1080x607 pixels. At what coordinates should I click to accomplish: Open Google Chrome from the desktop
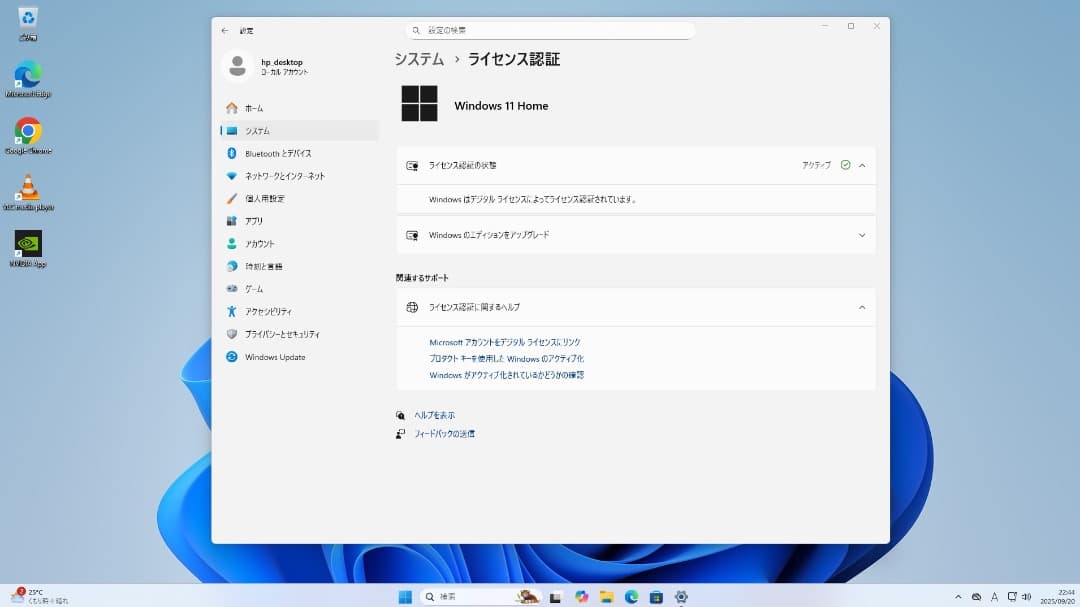point(27,130)
